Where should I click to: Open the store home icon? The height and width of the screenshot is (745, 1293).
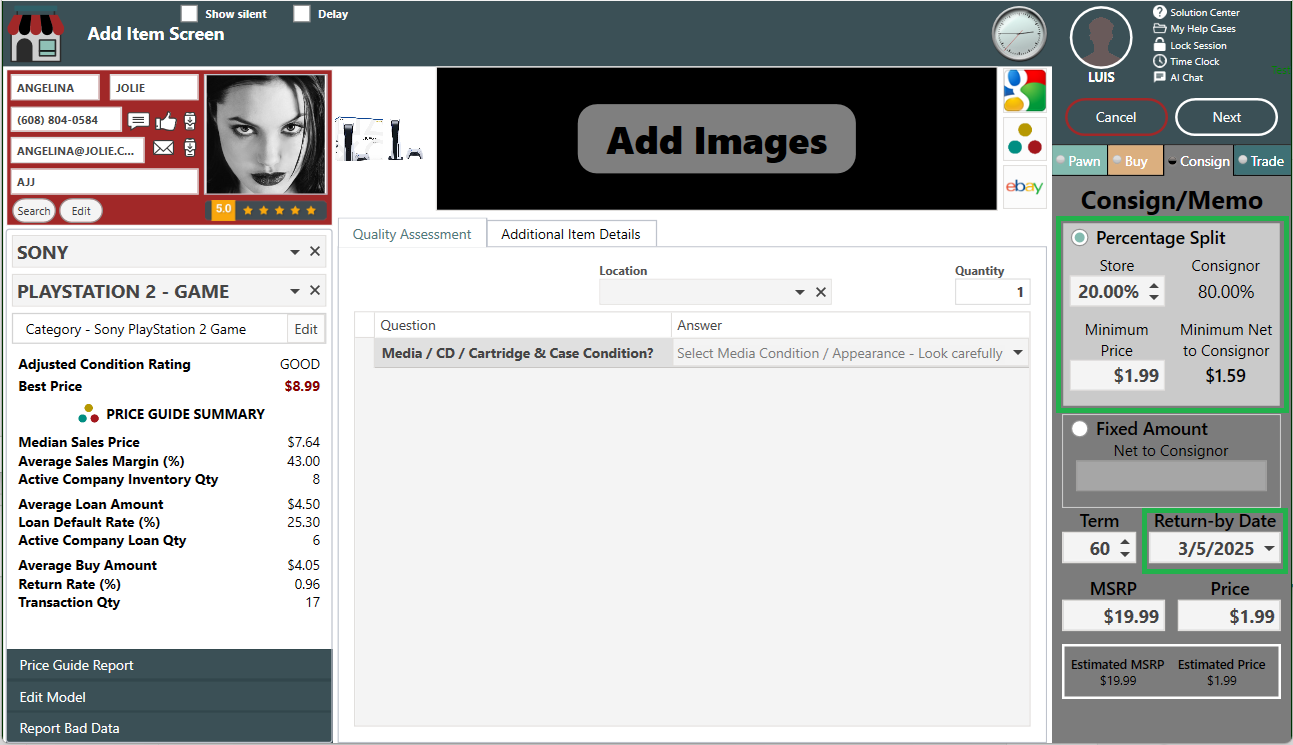pos(36,36)
